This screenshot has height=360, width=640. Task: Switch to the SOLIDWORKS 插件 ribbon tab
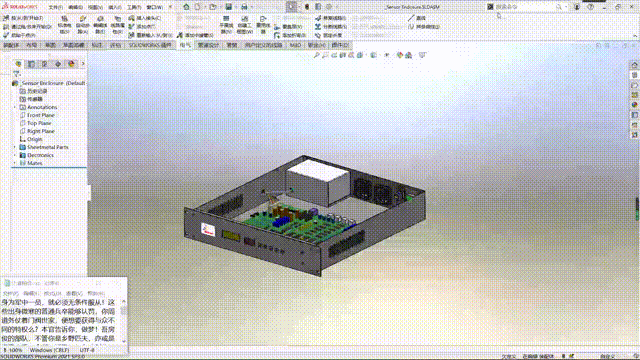pyautogui.click(x=150, y=45)
